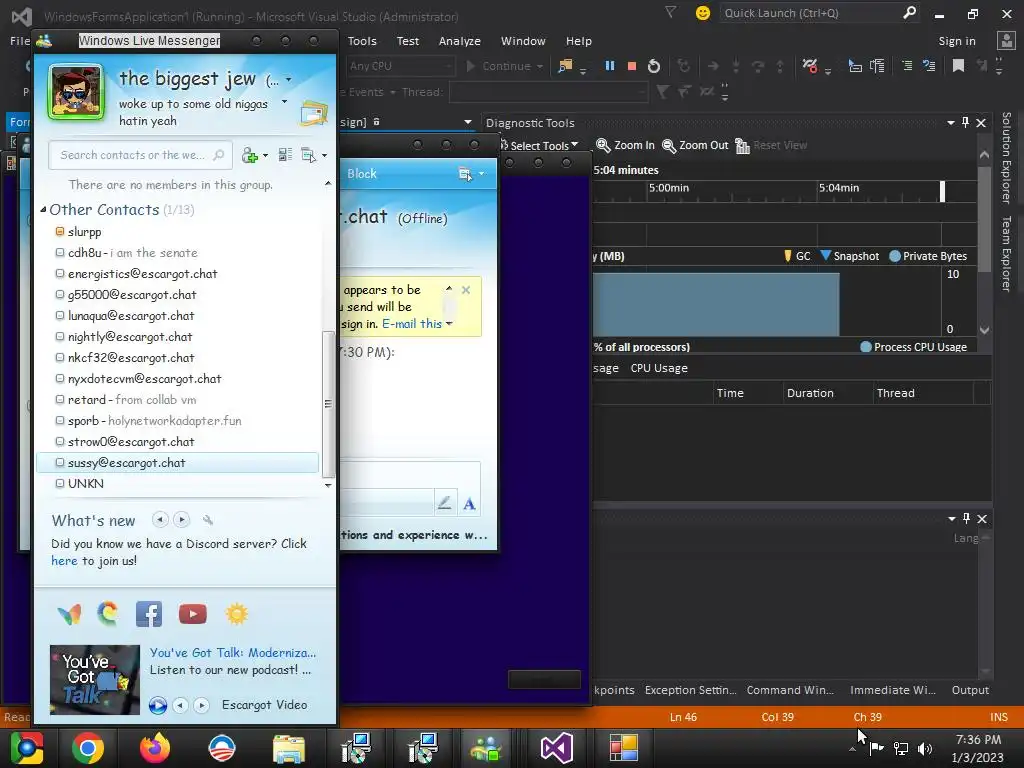This screenshot has width=1024, height=768.
Task: Open File Explorer folder from the taskbar
Action: (x=289, y=748)
